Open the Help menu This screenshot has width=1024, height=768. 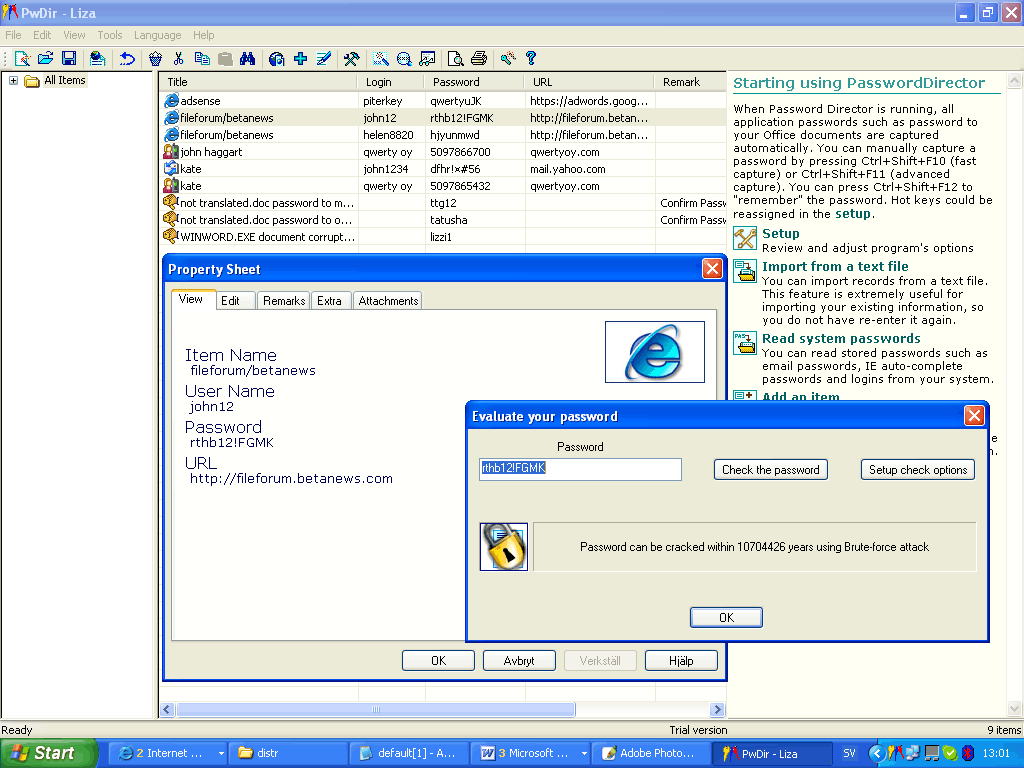(203, 35)
